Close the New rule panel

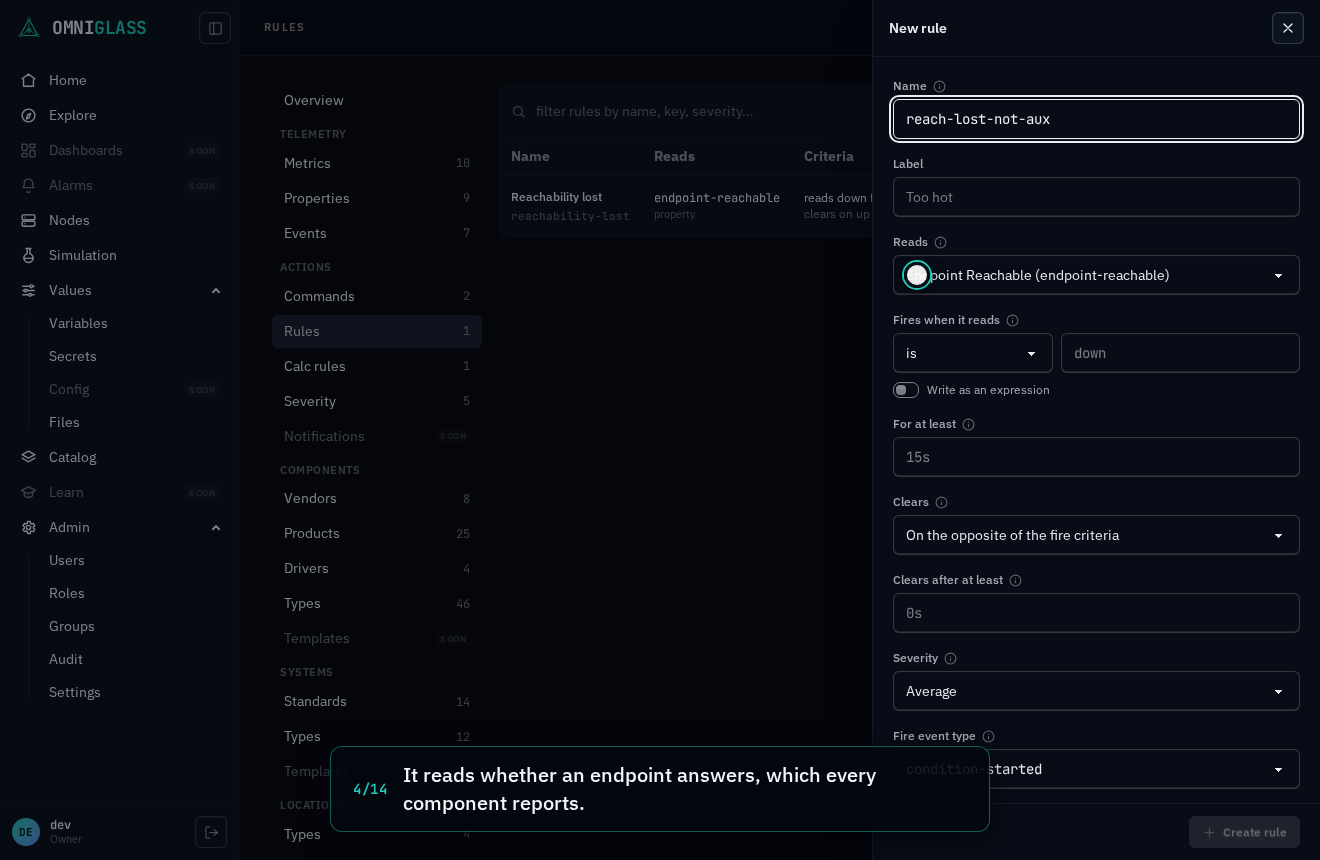[x=1288, y=28]
